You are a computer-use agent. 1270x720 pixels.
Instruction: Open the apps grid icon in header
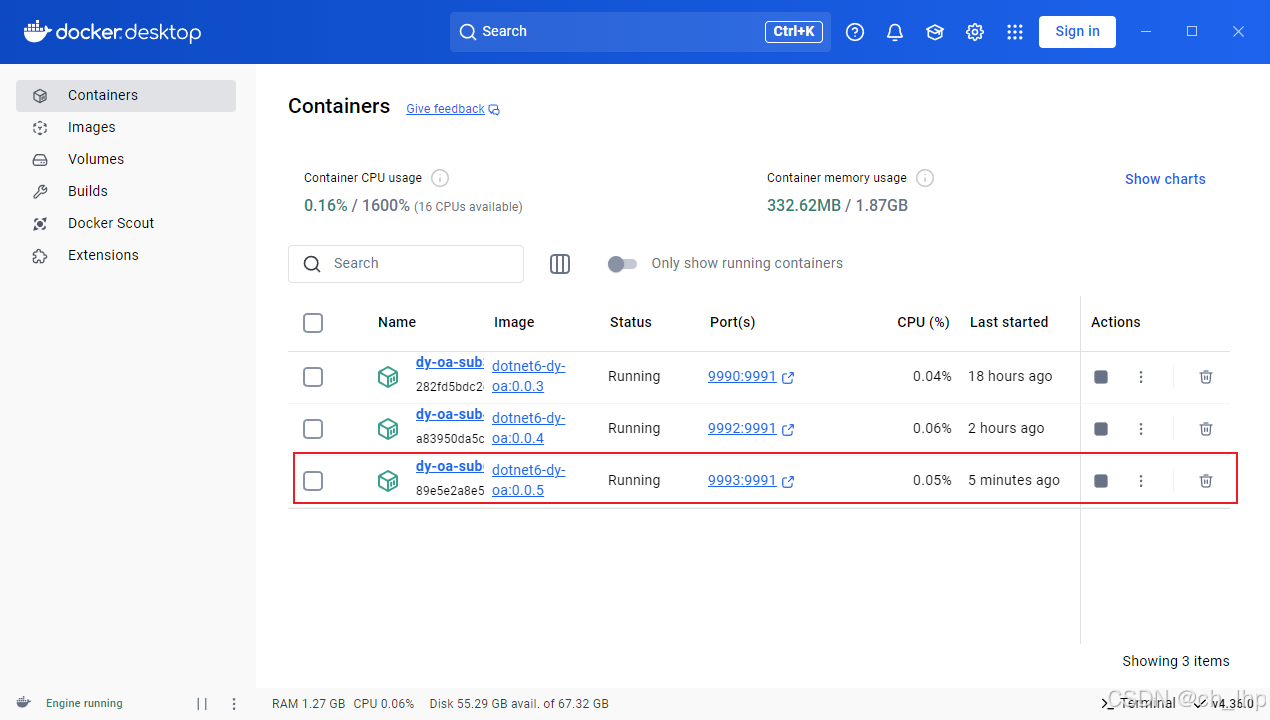[1015, 32]
